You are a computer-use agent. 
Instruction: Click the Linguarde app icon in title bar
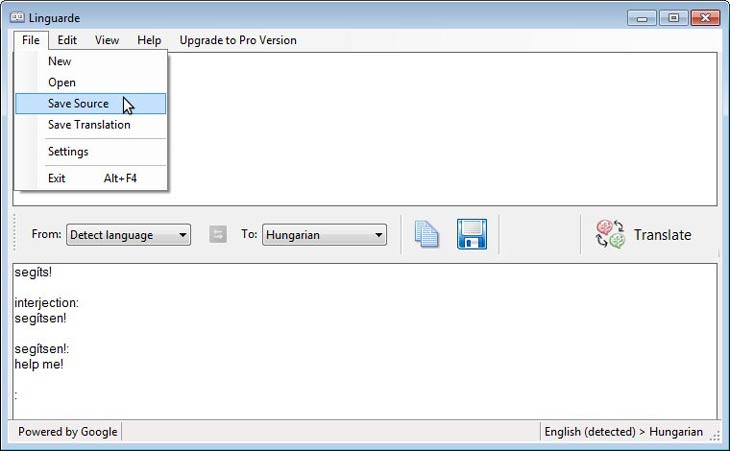pos(17,18)
